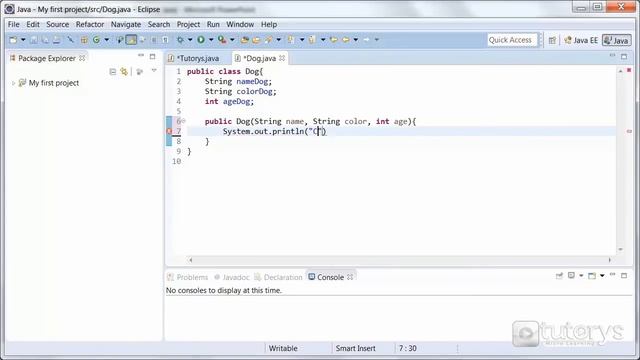Screen dimensions: 640x360
Task: Select the Dog.java editor tab
Action: [260, 58]
